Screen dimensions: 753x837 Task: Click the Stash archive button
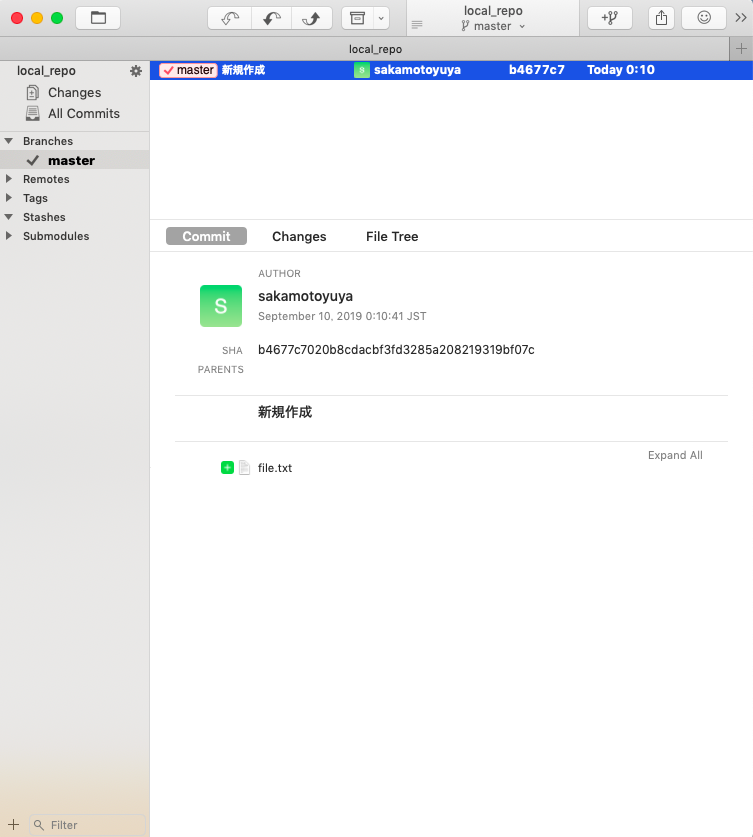[357, 18]
